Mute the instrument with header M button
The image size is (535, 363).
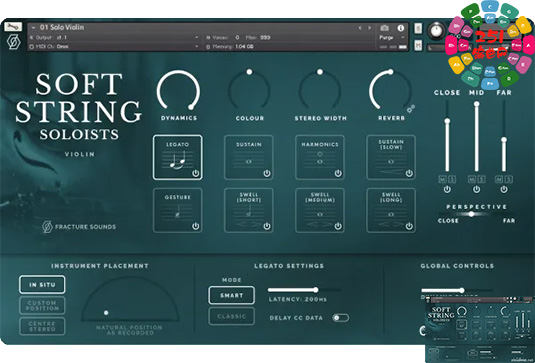418,45
